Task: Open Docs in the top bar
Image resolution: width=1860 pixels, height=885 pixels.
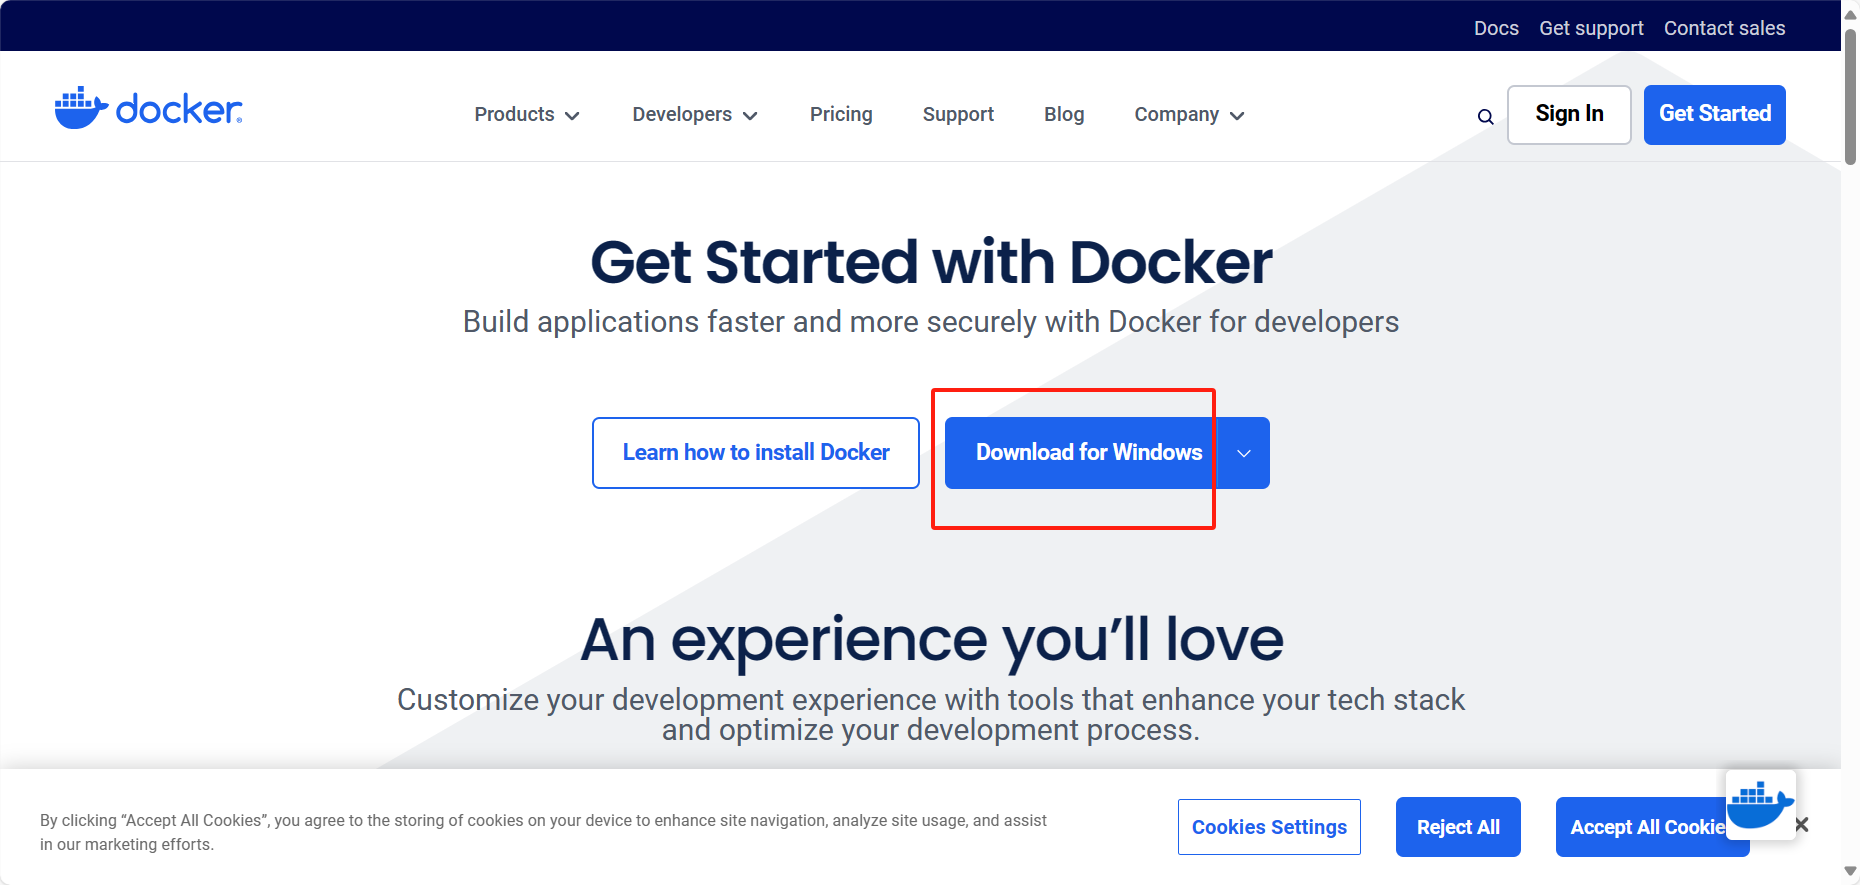Action: click(1496, 28)
